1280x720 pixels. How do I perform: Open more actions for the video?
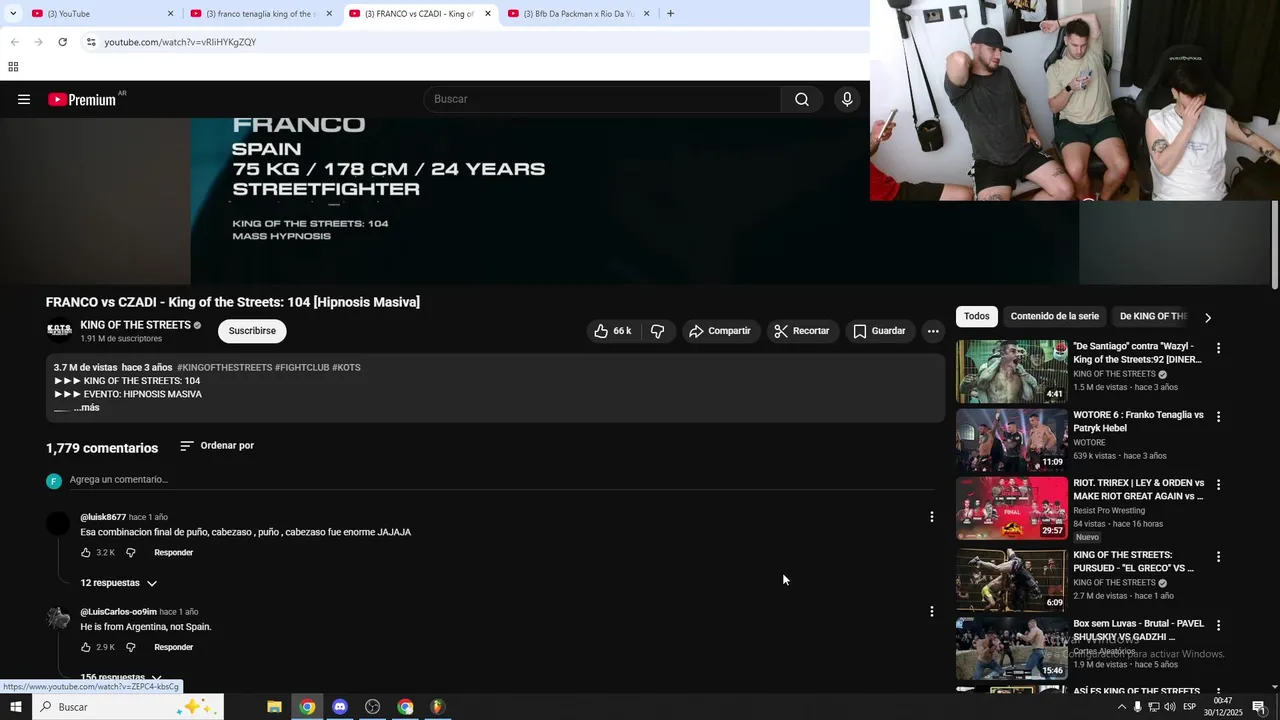933,331
